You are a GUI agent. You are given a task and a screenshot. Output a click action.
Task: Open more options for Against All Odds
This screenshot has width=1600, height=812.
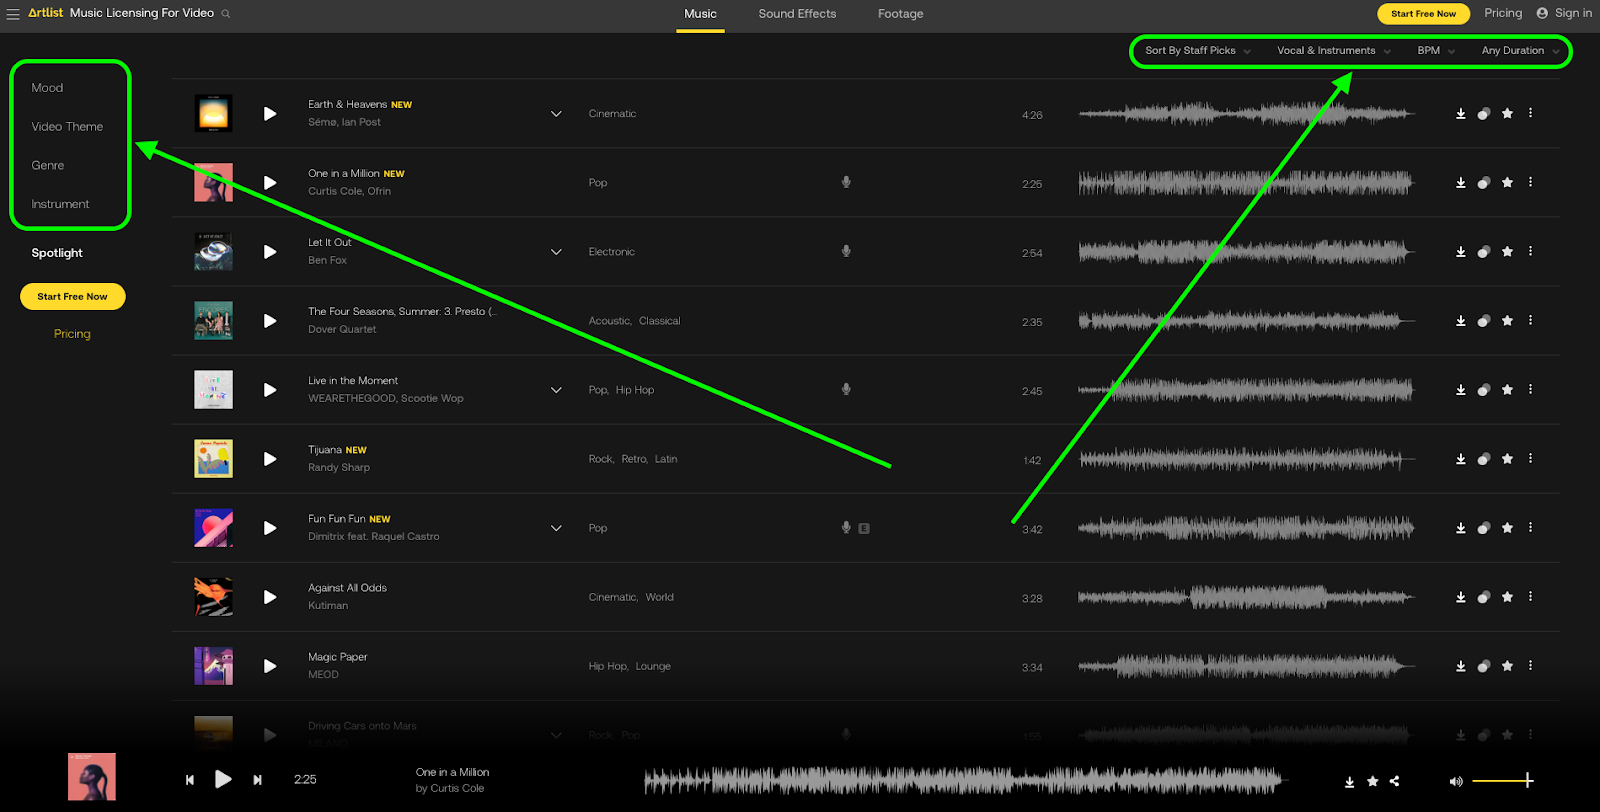coord(1531,596)
